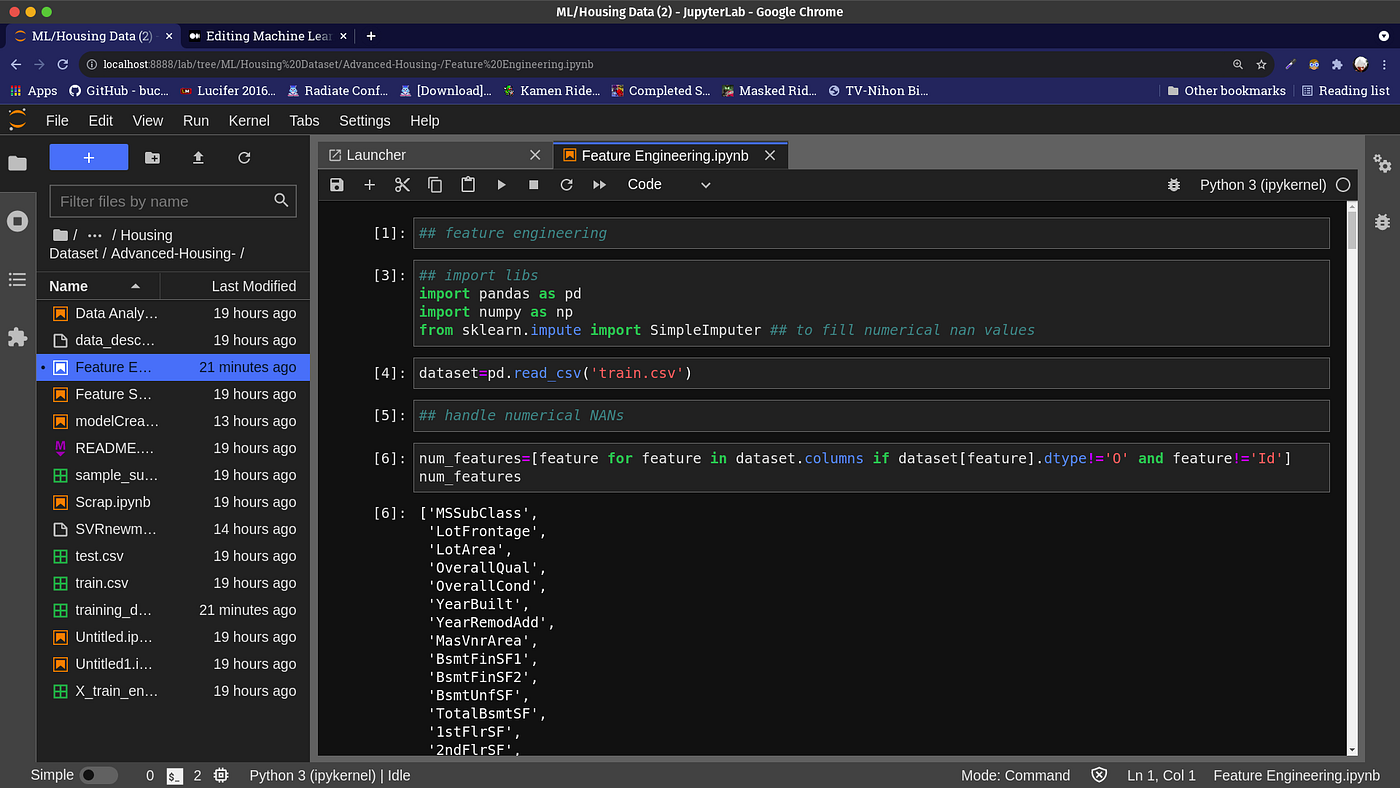1400x788 pixels.
Task: Interrupt the kernel with the stop icon
Action: pos(534,185)
